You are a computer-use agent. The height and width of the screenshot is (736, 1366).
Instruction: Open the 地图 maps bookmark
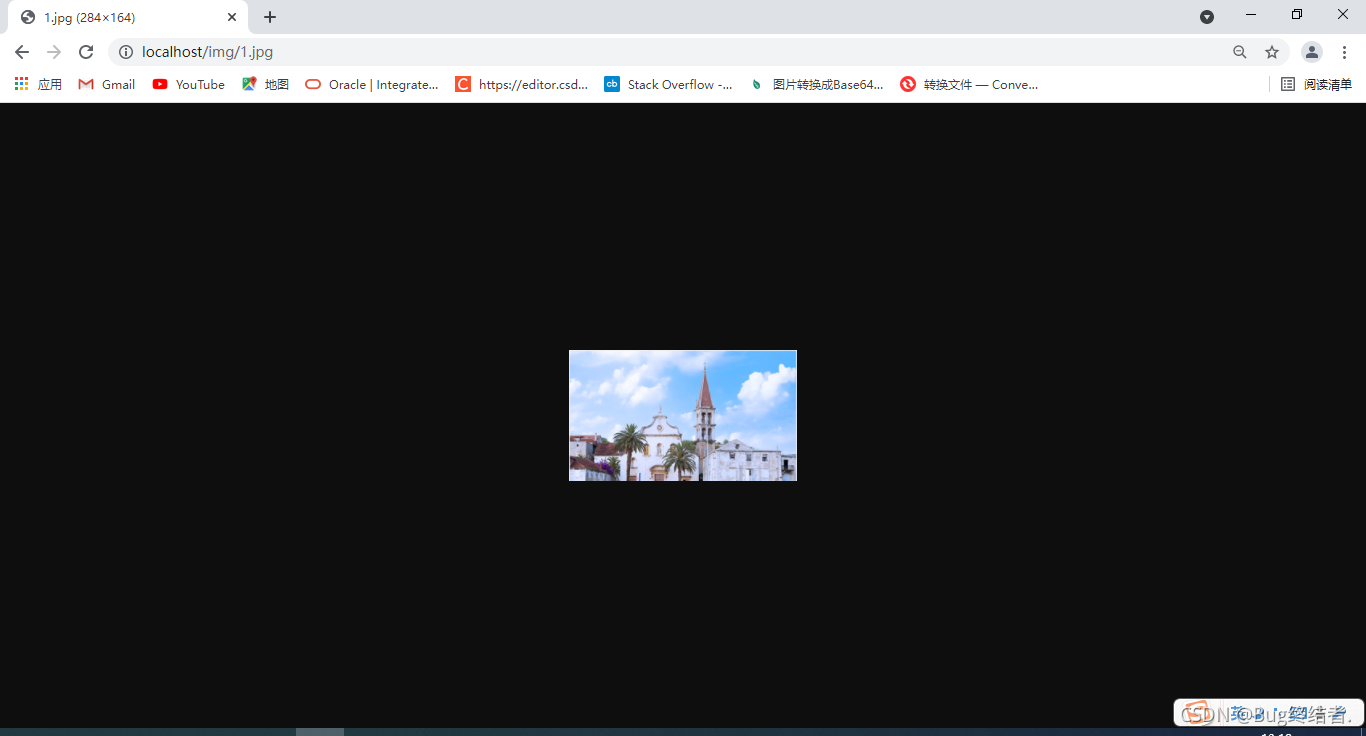pyautogui.click(x=265, y=85)
